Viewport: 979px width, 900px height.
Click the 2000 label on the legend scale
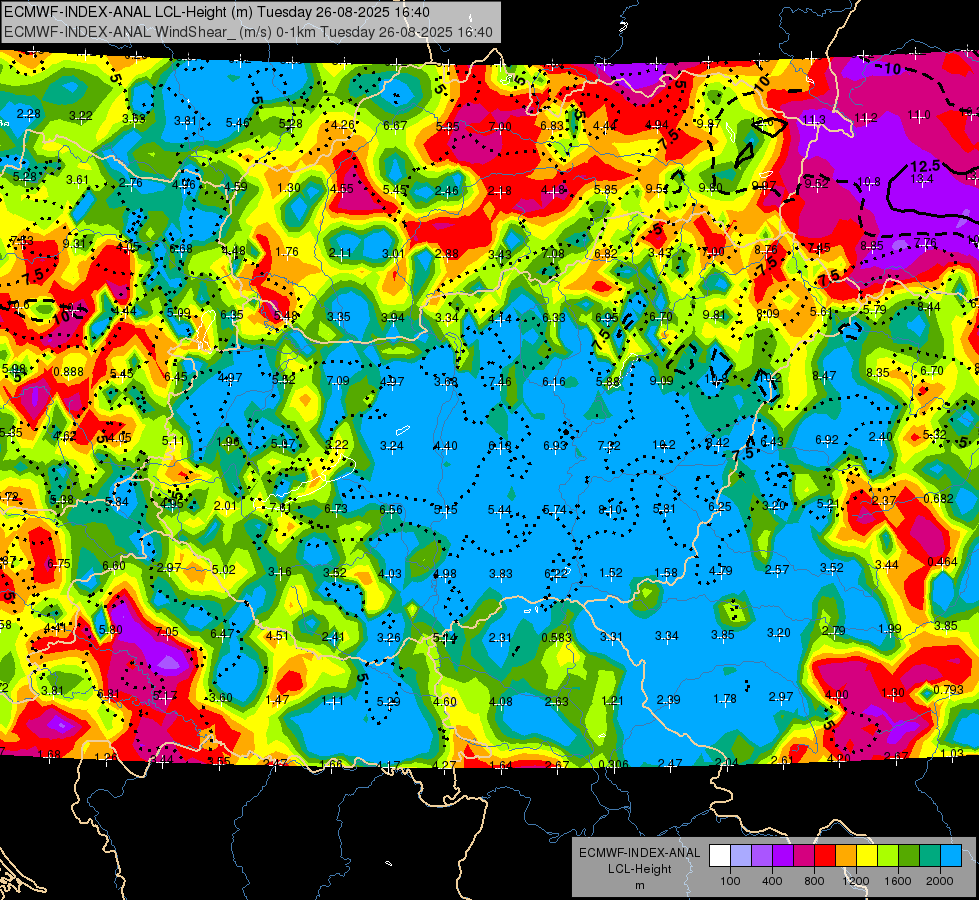click(x=940, y=881)
